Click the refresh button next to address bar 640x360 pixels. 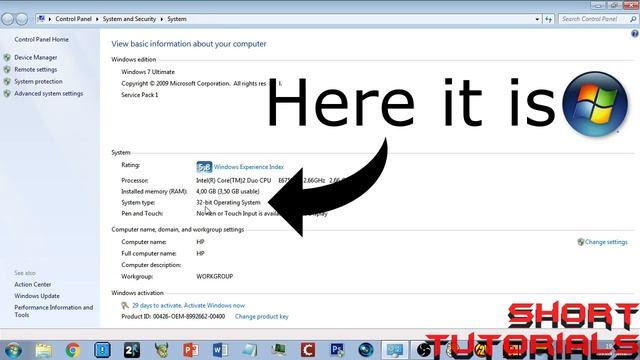[548, 19]
